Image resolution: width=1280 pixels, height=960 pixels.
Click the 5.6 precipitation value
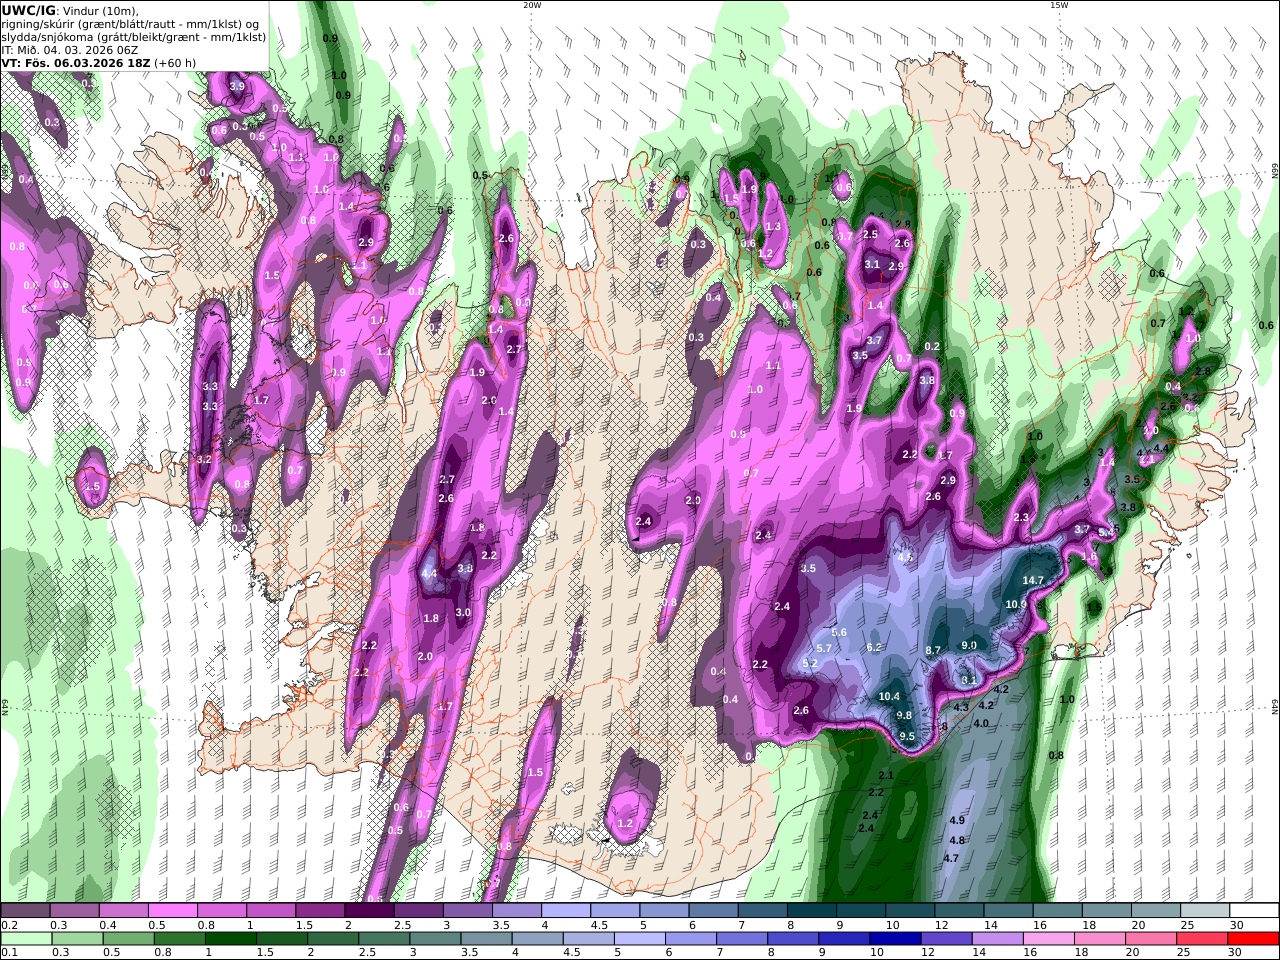pos(839,632)
